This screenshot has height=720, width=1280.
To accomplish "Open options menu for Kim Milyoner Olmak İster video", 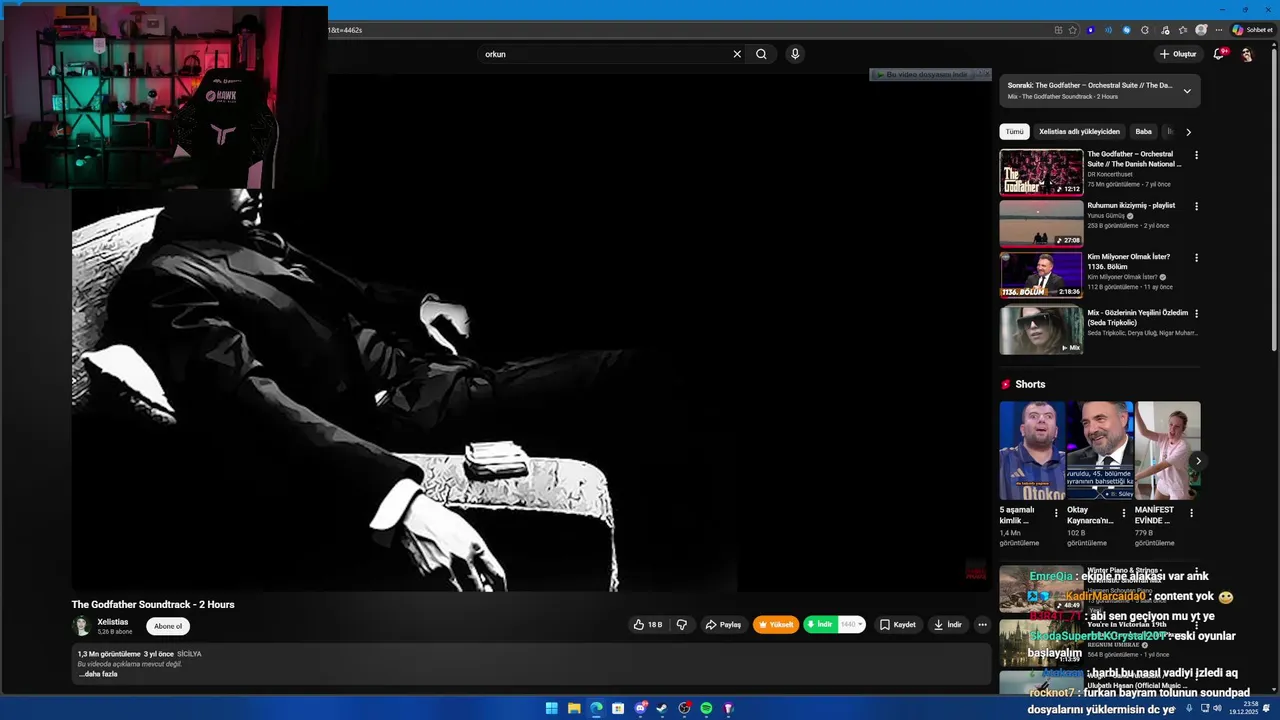I will [x=1196, y=258].
